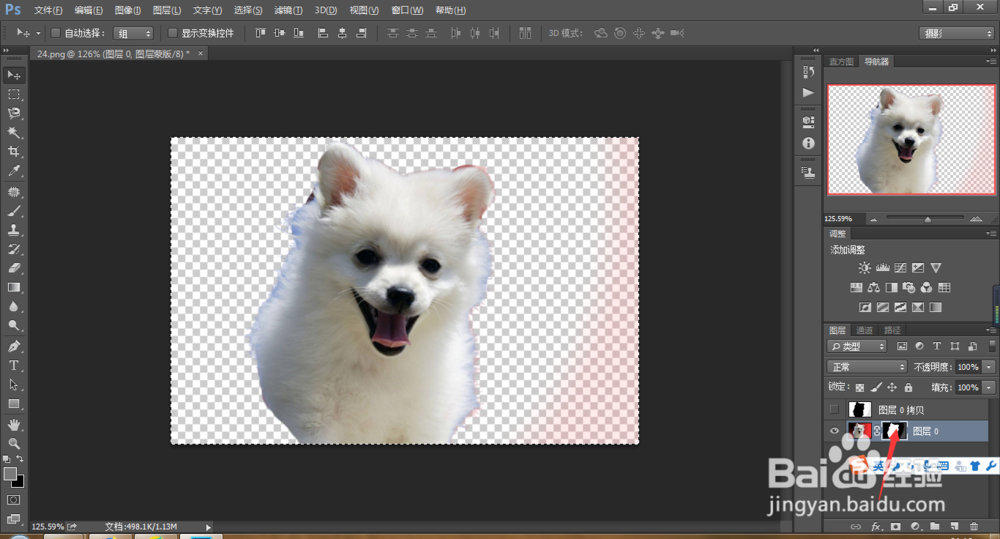
Task: Click the 图层 0 拷贝 layer name
Action: click(901, 410)
